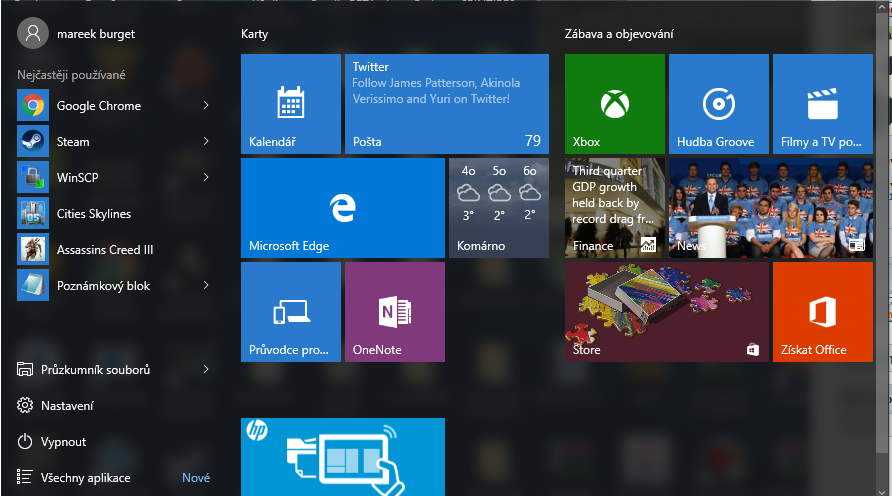The height and width of the screenshot is (496, 892).
Task: Expand Google Chrome jump list arrow
Action: click(206, 105)
